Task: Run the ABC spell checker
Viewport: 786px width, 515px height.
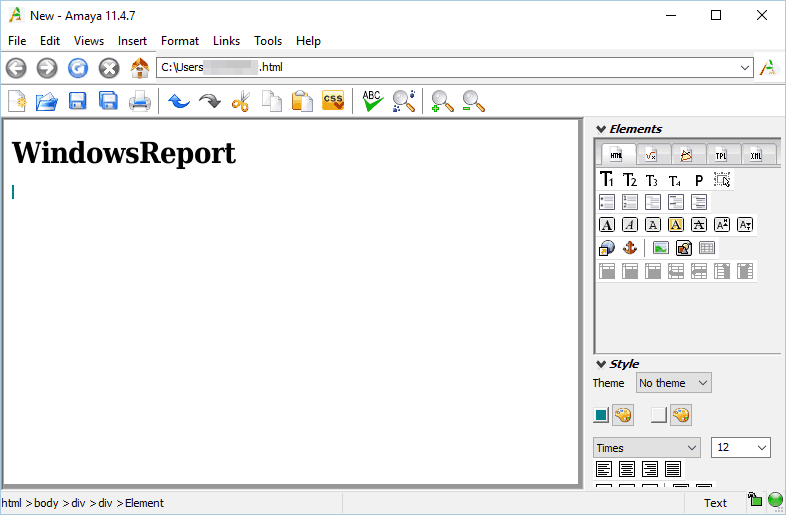Action: click(372, 101)
